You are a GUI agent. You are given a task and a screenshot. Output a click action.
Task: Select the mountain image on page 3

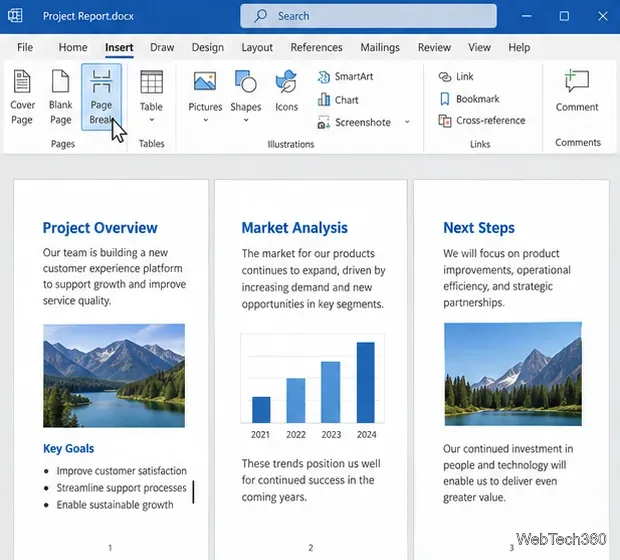513,374
